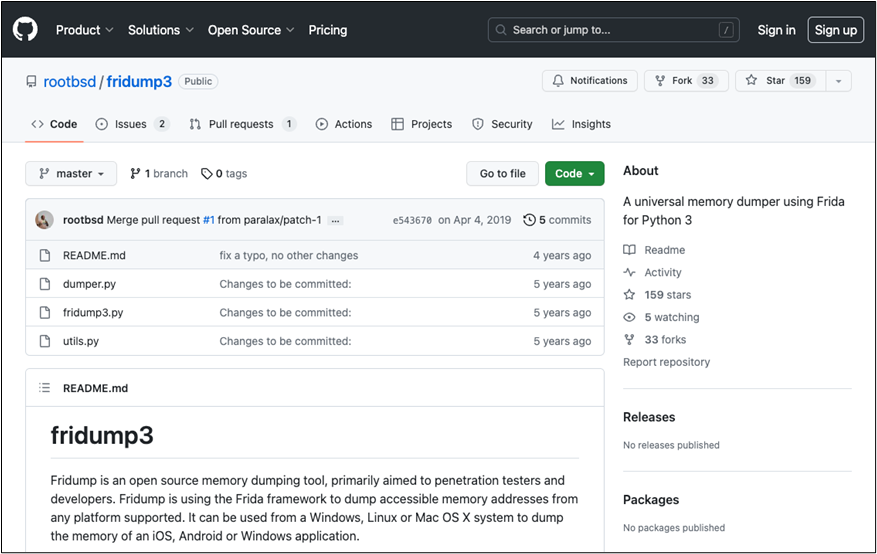The width and height of the screenshot is (877, 554).
Task: Open the dumper.py 'Changes to be committed:' commit
Action: point(285,284)
